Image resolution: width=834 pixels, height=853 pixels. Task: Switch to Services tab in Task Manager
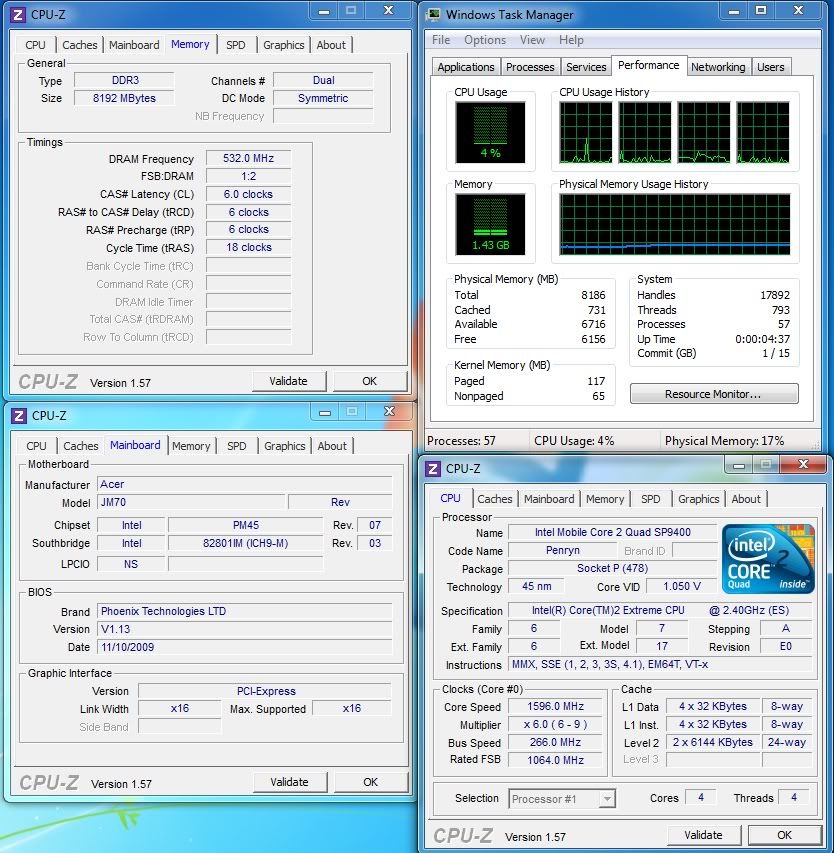click(586, 67)
